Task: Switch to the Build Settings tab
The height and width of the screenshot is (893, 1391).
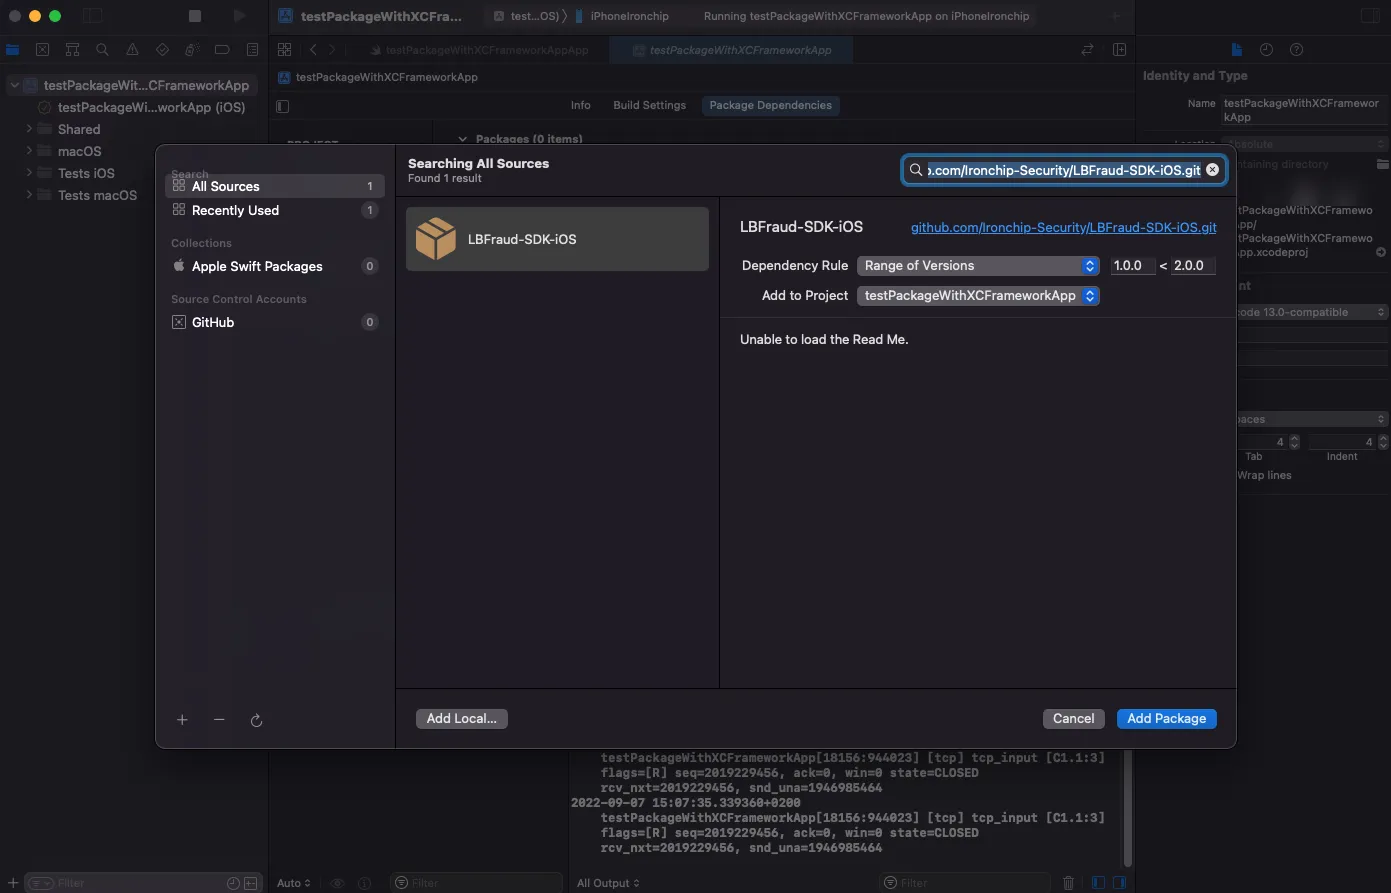Action: click(649, 105)
